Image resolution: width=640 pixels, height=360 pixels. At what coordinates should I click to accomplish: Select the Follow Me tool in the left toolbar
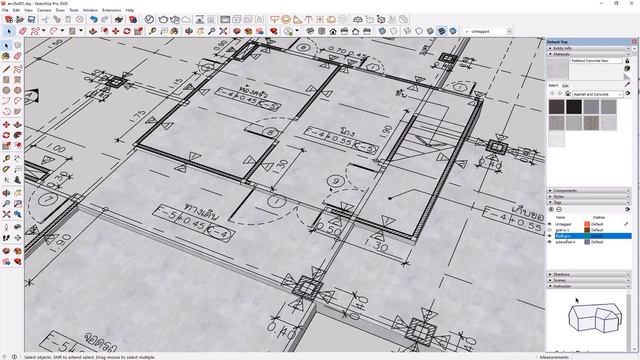(17, 135)
